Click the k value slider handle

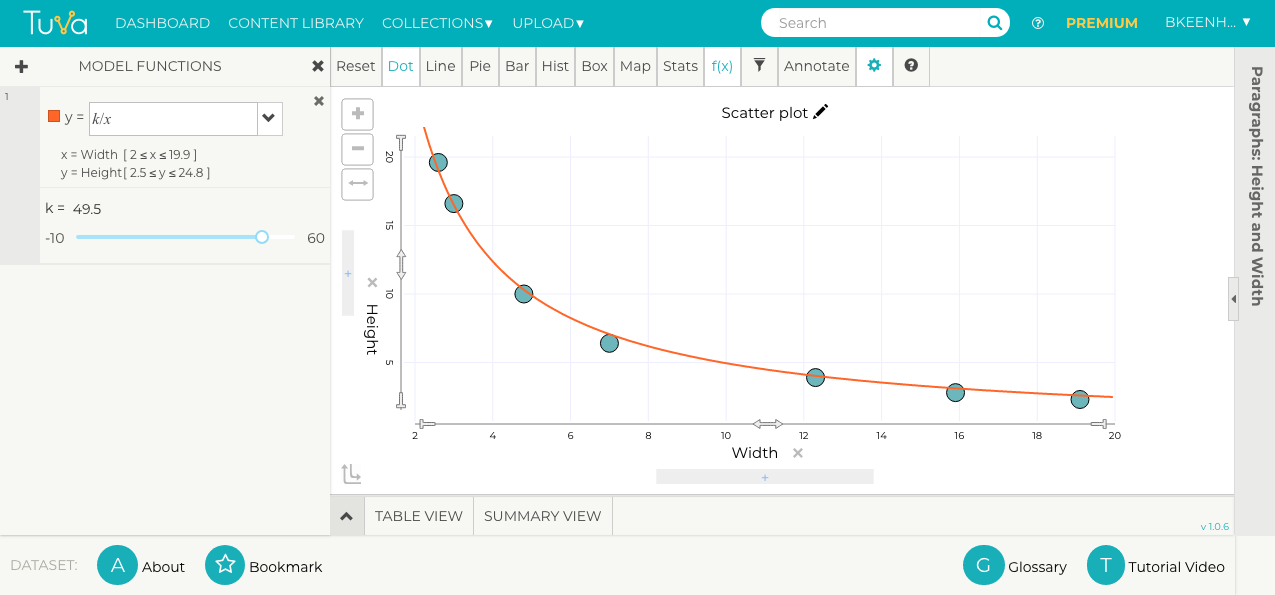tap(262, 237)
